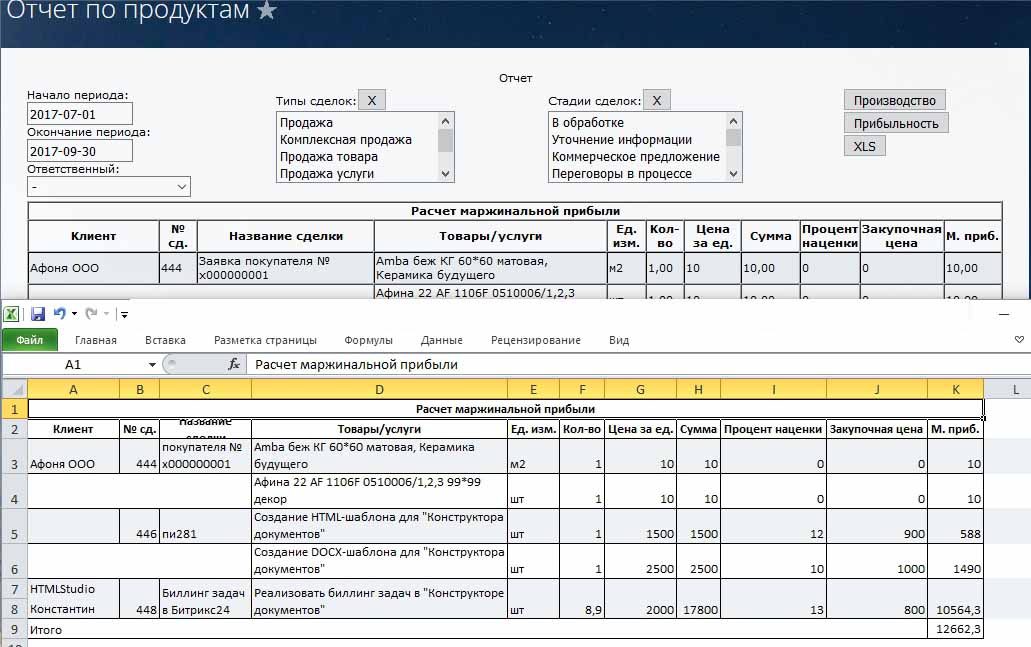
Task: Open the undo history dropdown arrow
Action: (x=74, y=315)
